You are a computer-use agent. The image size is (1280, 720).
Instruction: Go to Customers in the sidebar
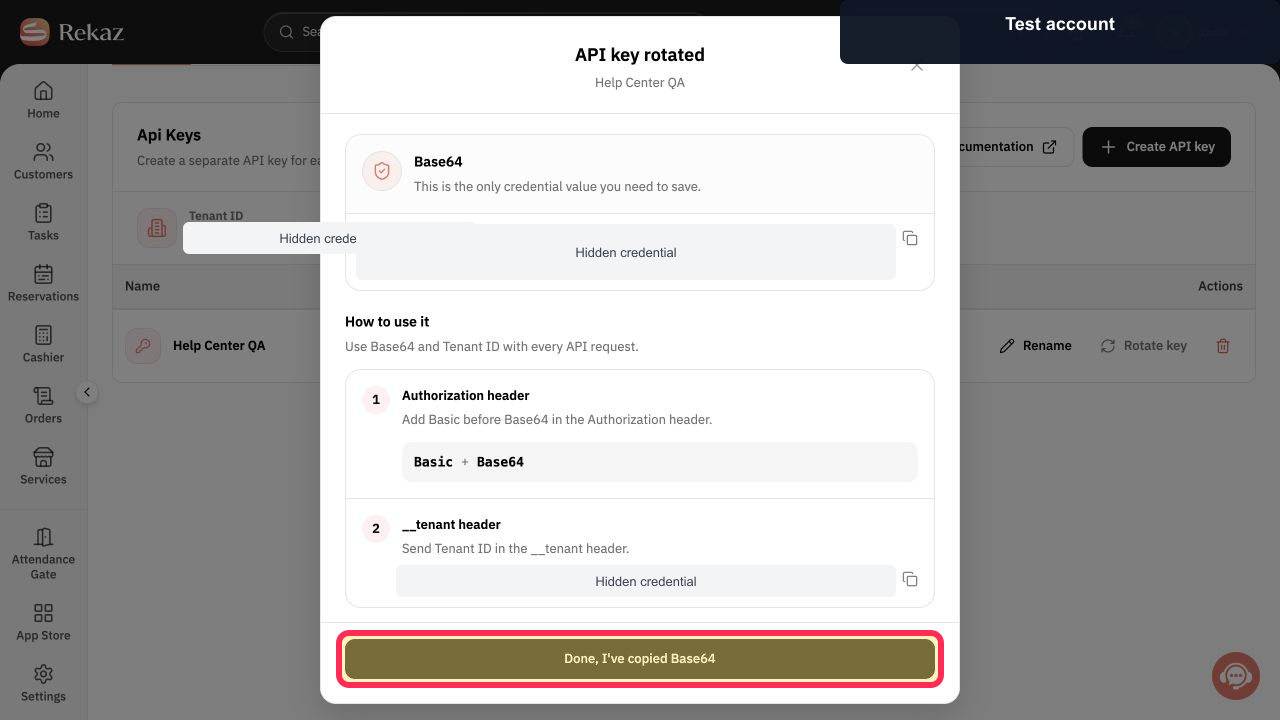(43, 161)
